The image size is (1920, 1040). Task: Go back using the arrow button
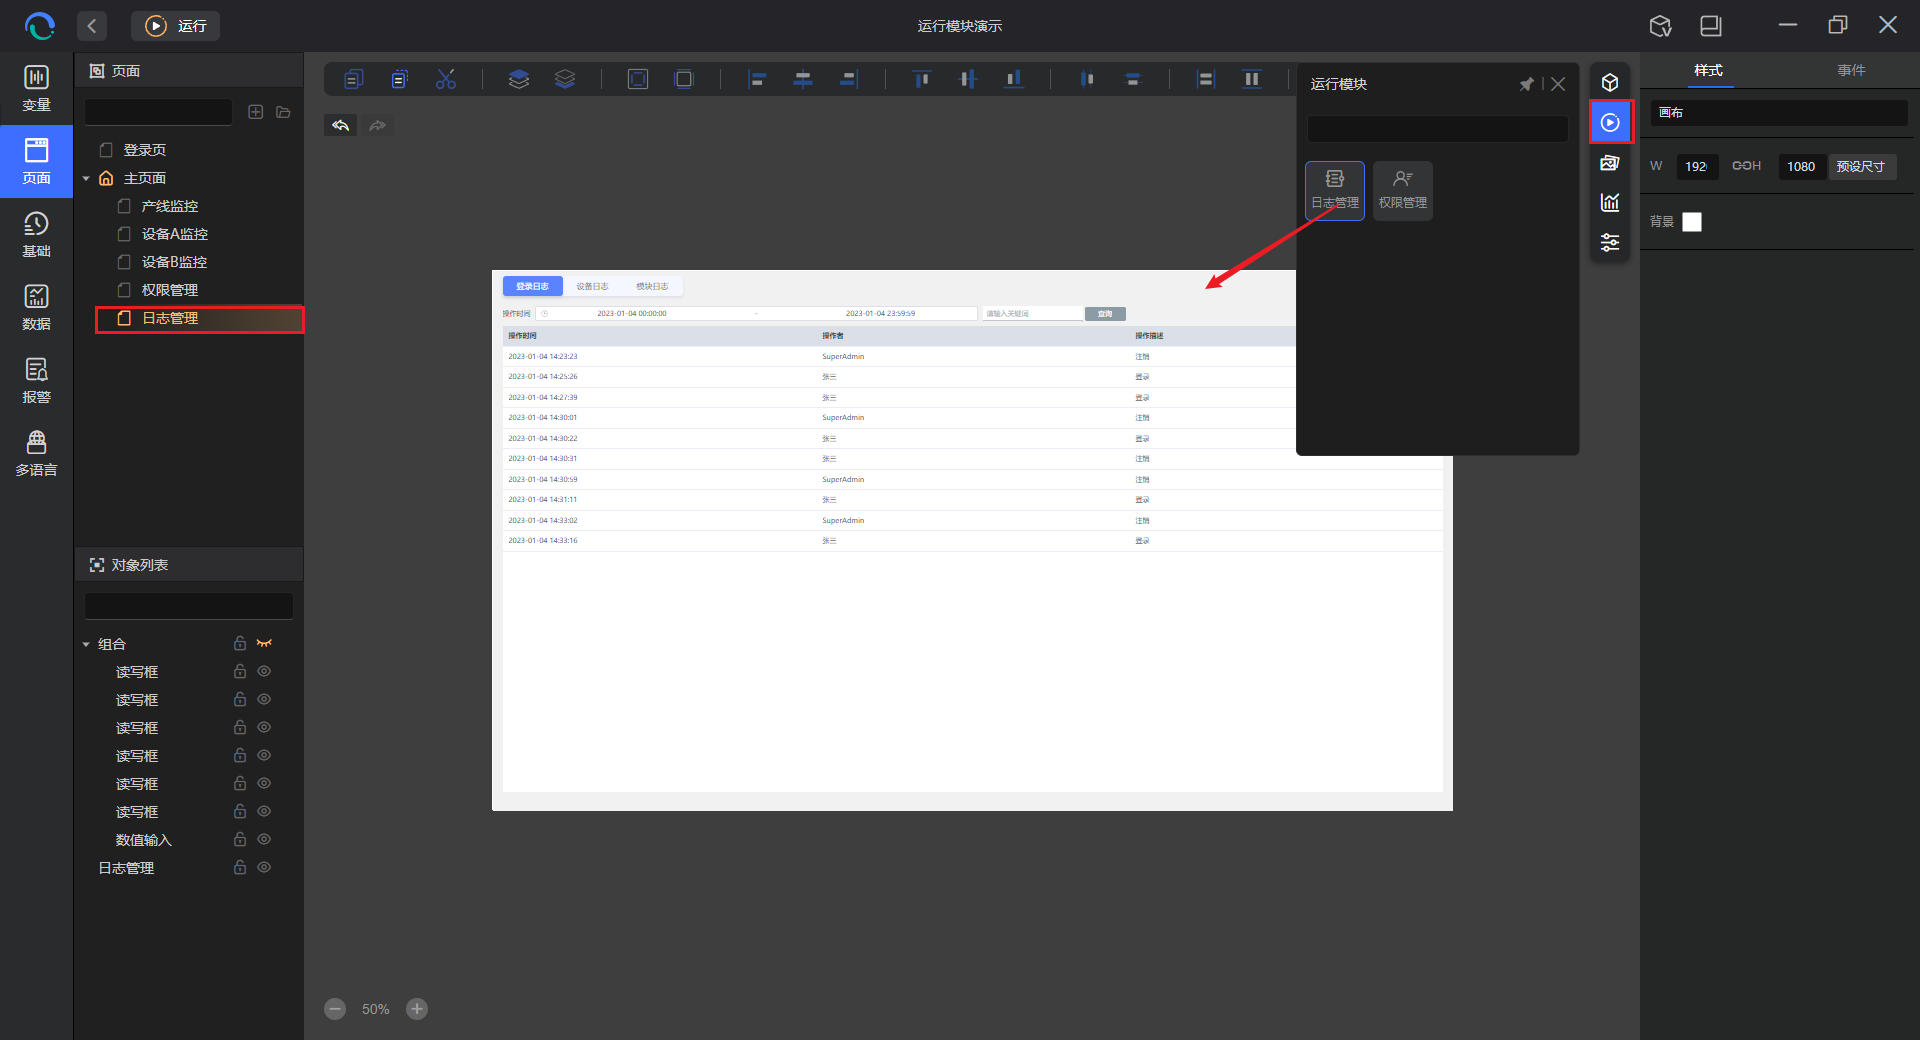point(92,26)
